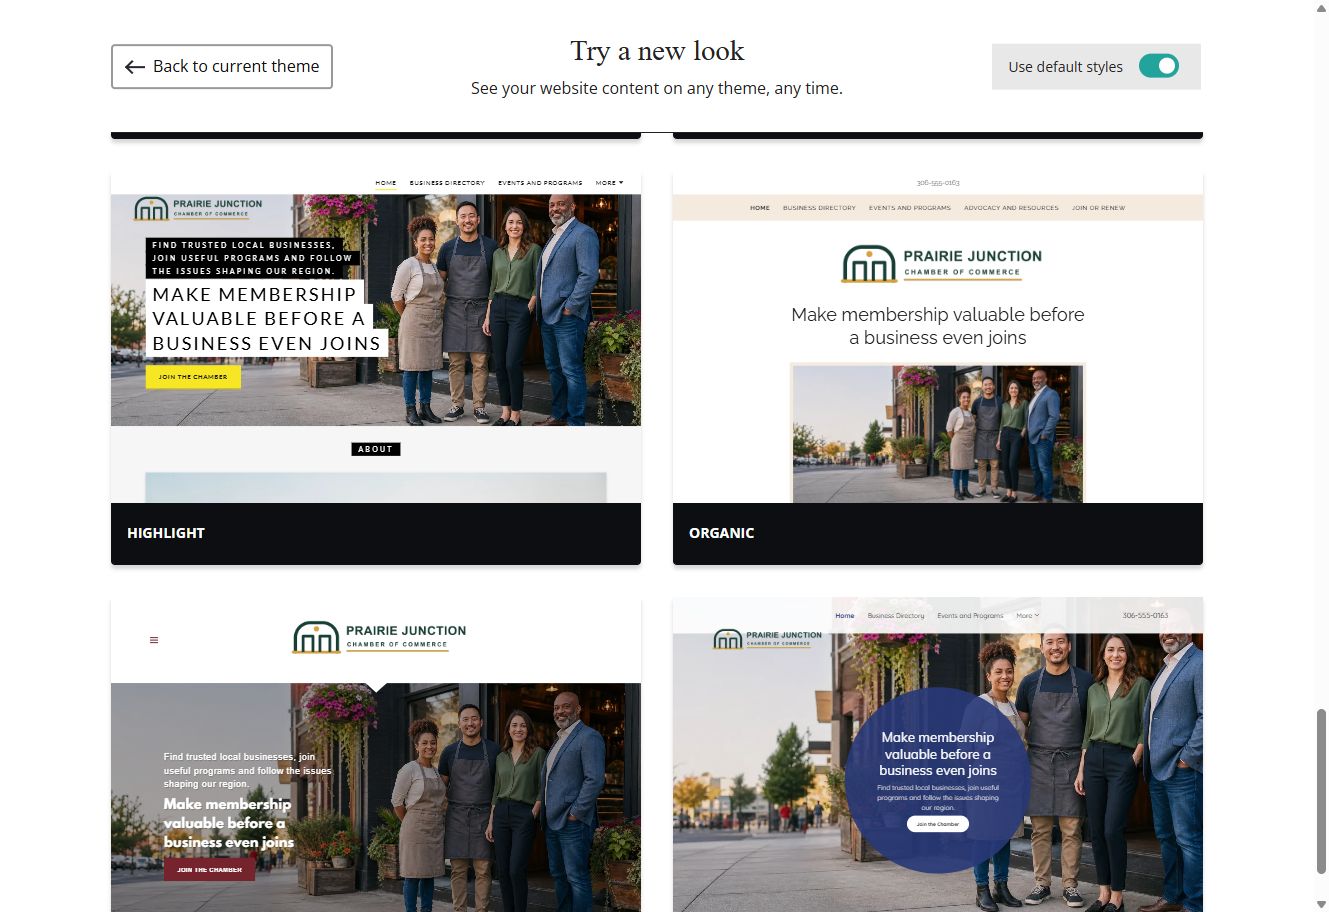
Task: Click the ORGANIC theme label bar
Action: pos(938,533)
